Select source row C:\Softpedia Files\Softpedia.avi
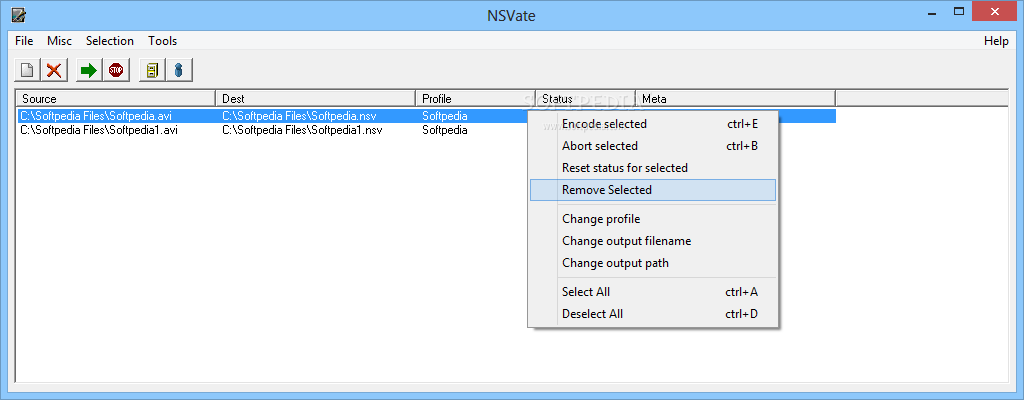The height and width of the screenshot is (400, 1024). pyautogui.click(x=96, y=116)
